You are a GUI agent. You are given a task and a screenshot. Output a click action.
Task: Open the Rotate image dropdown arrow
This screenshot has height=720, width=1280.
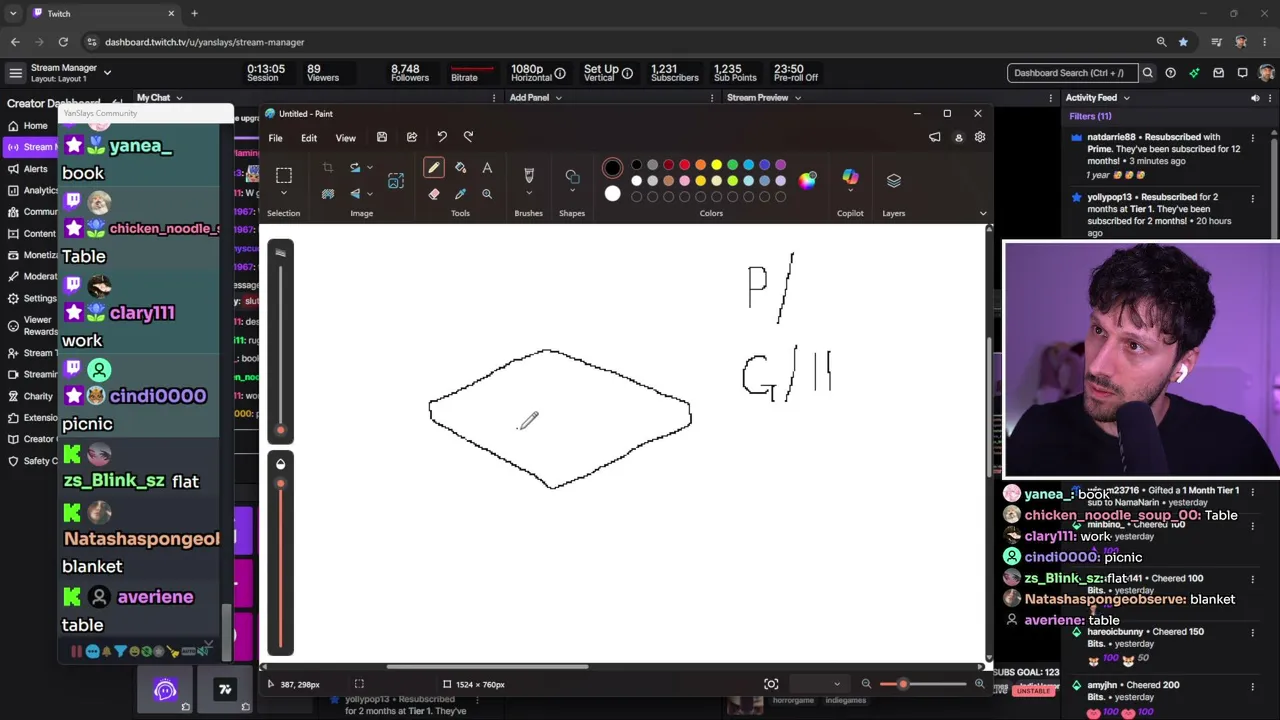click(x=370, y=167)
